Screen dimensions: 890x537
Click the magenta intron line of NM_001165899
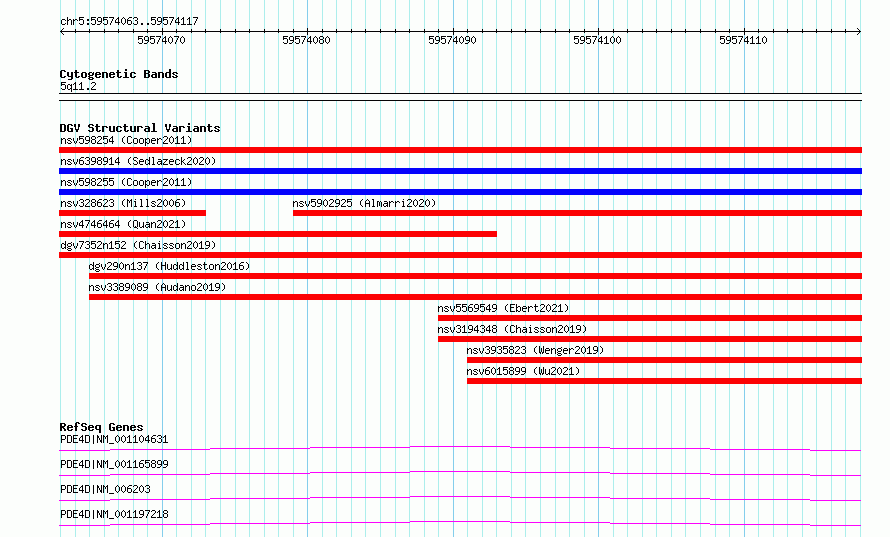click(x=460, y=473)
